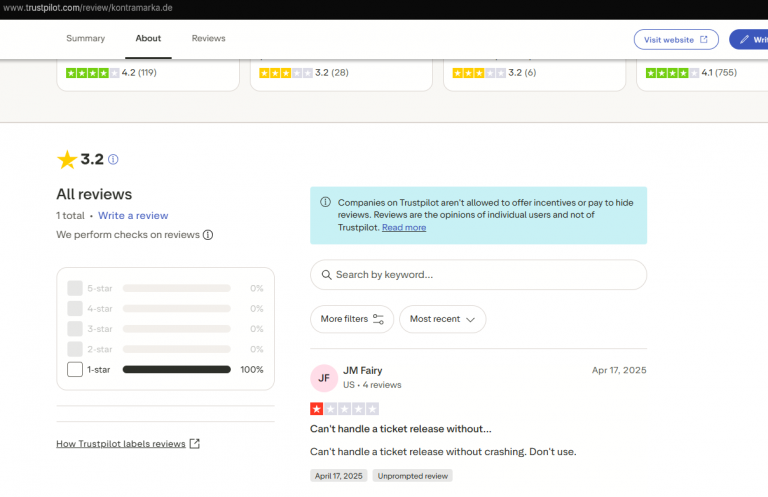The image size is (768, 497).
Task: Click external link icon in Visit website
Action: click(x=704, y=40)
